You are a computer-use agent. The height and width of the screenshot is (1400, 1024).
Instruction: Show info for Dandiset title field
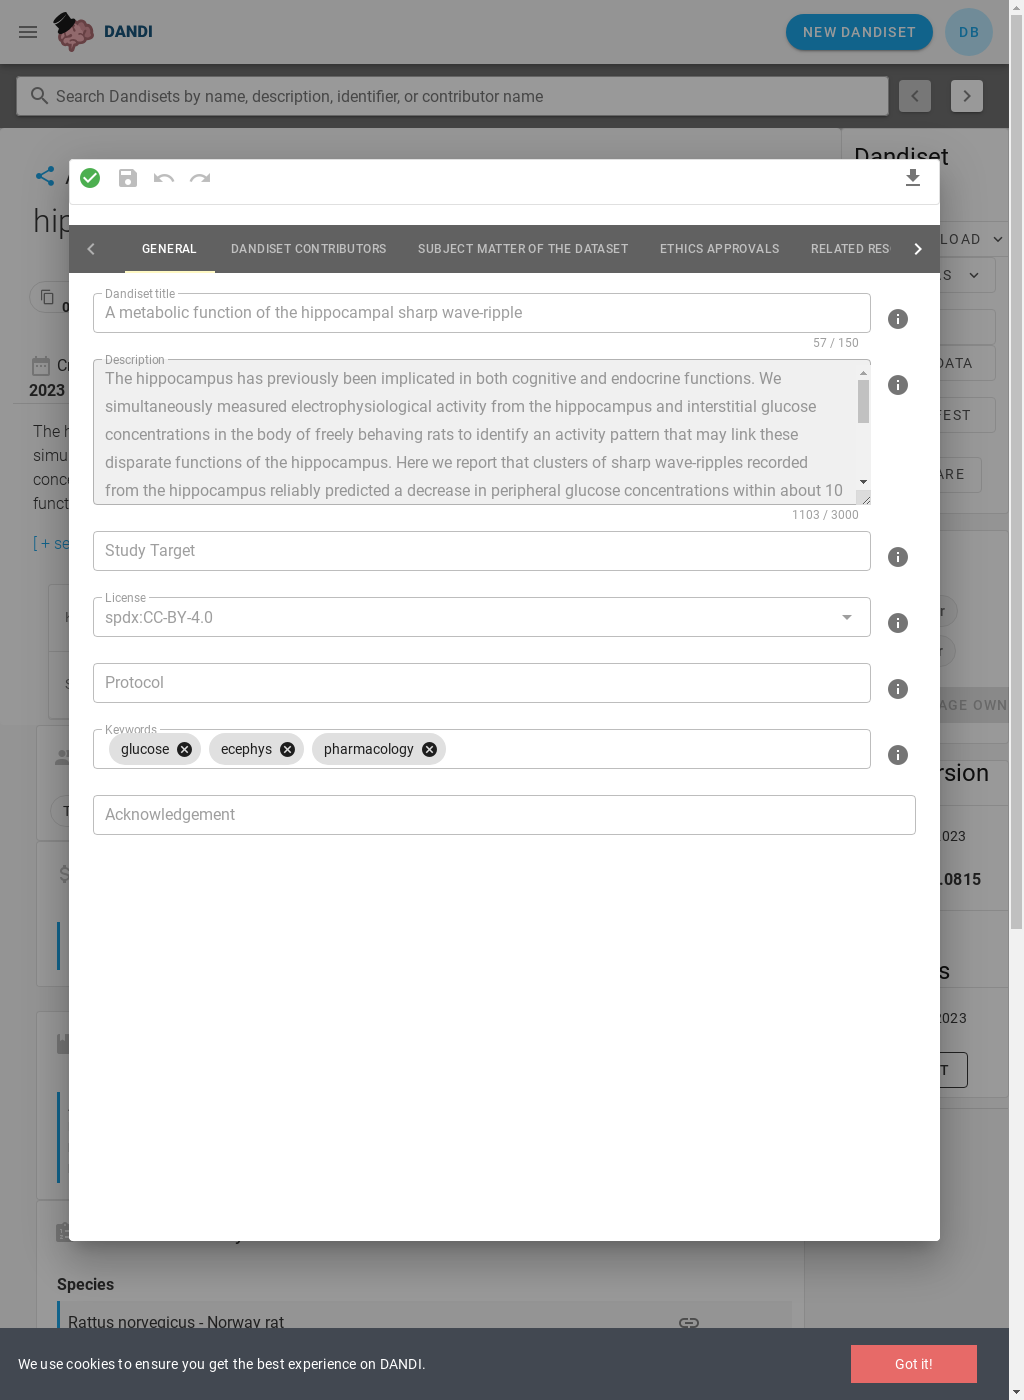[x=898, y=319]
